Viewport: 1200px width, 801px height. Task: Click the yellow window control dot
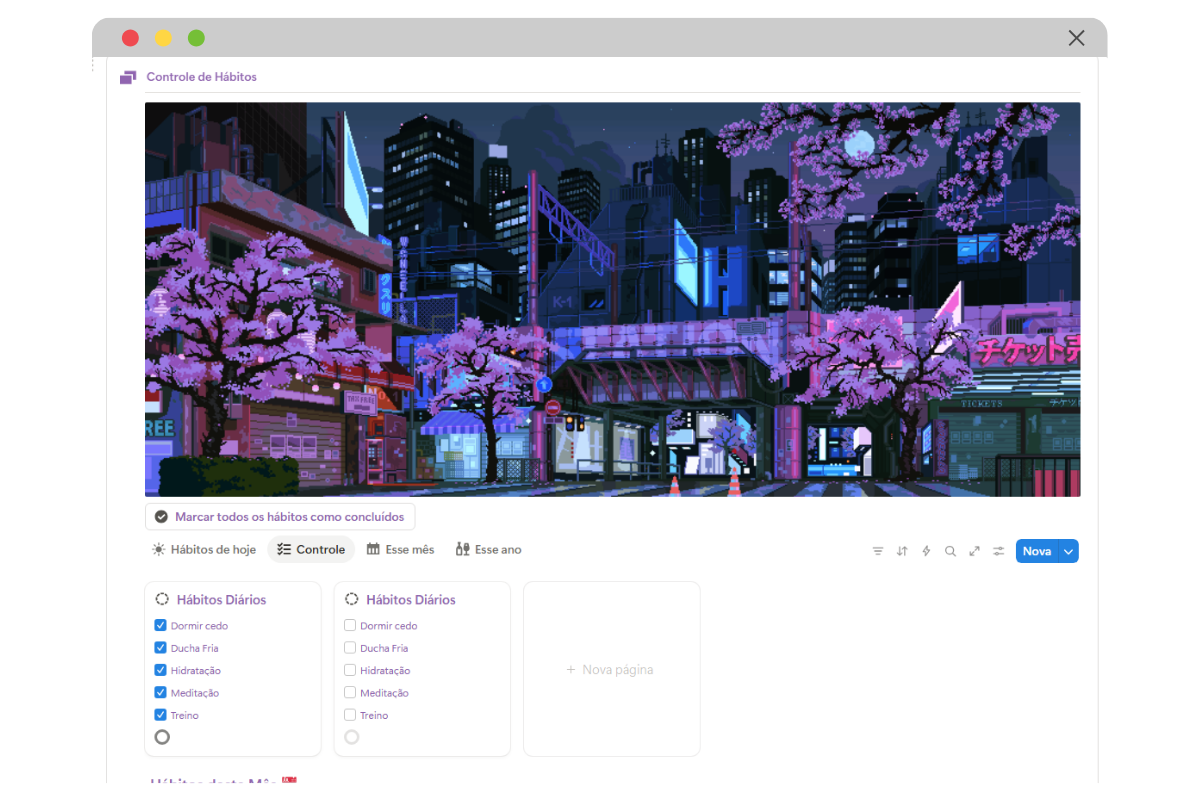click(x=163, y=38)
